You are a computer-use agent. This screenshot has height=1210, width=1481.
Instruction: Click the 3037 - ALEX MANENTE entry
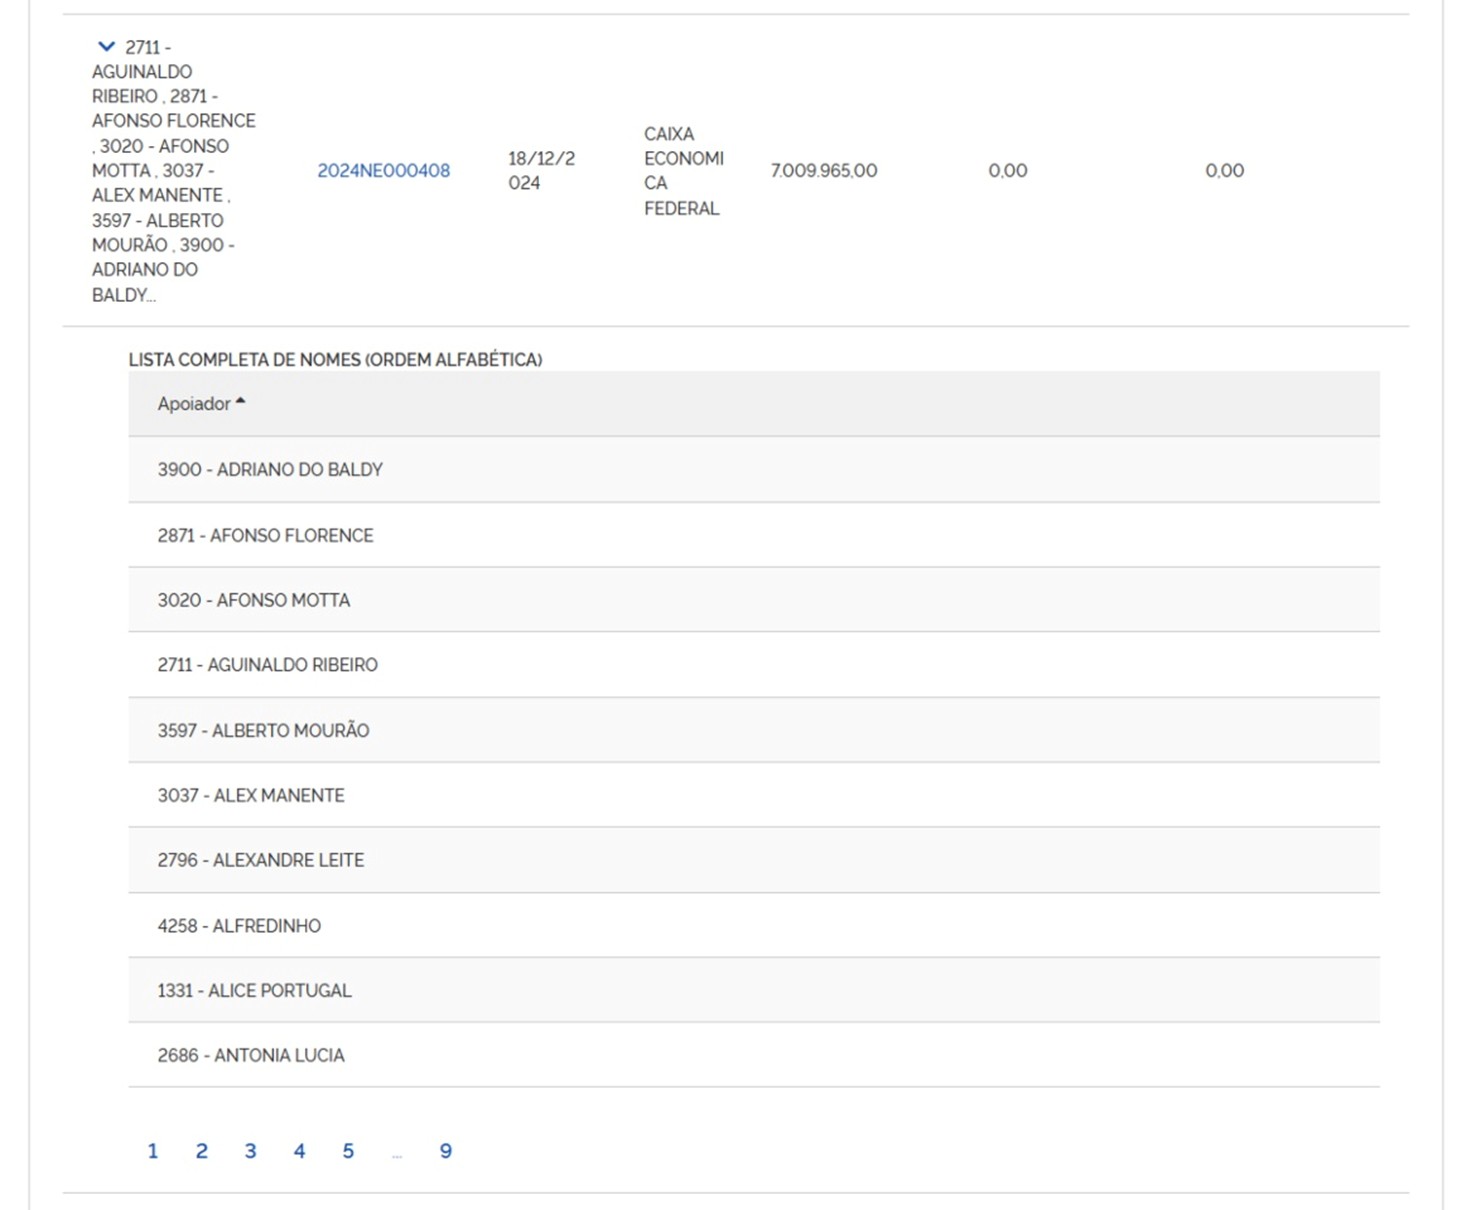click(x=250, y=796)
